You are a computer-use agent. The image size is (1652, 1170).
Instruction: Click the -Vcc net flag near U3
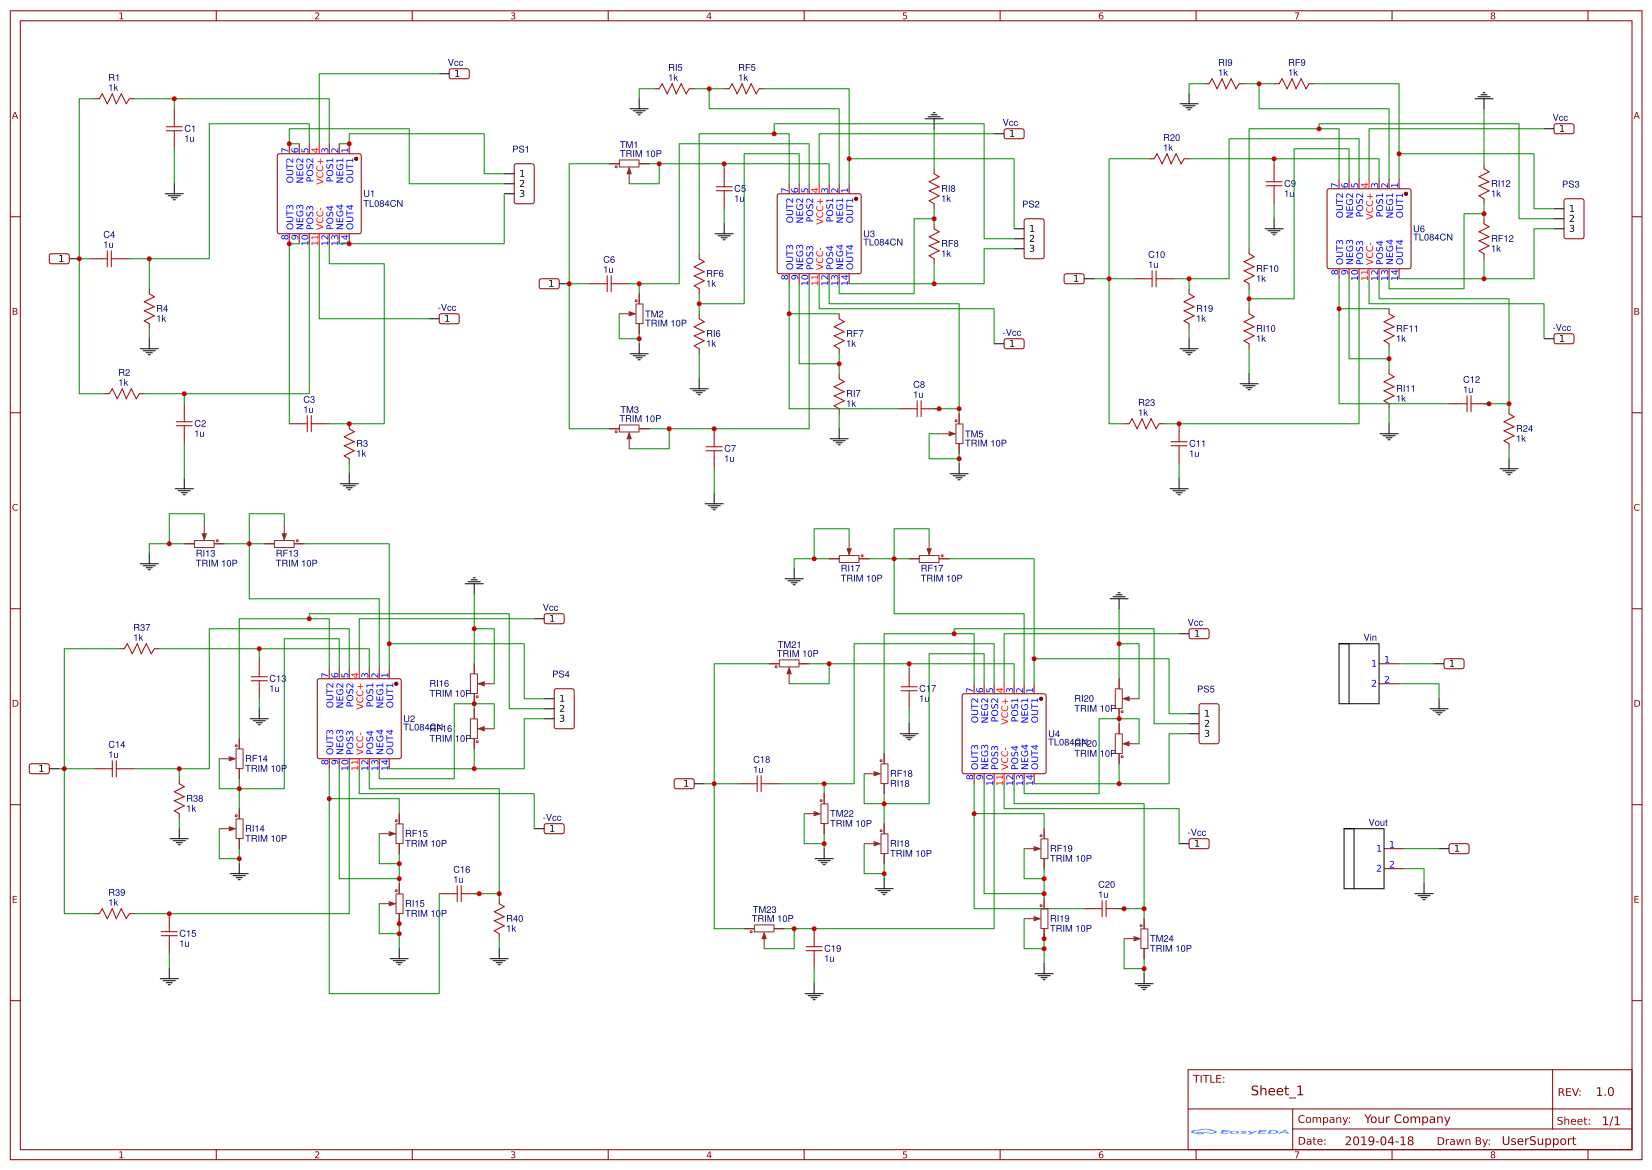(1014, 342)
